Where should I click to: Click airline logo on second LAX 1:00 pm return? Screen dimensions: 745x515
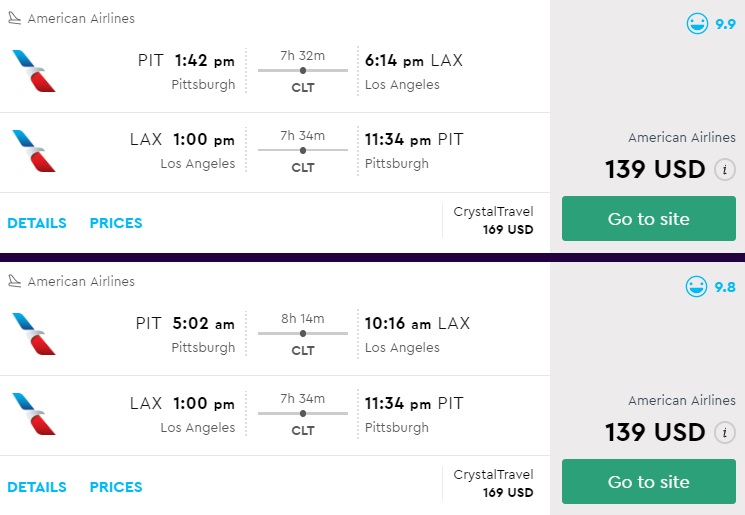coord(34,414)
